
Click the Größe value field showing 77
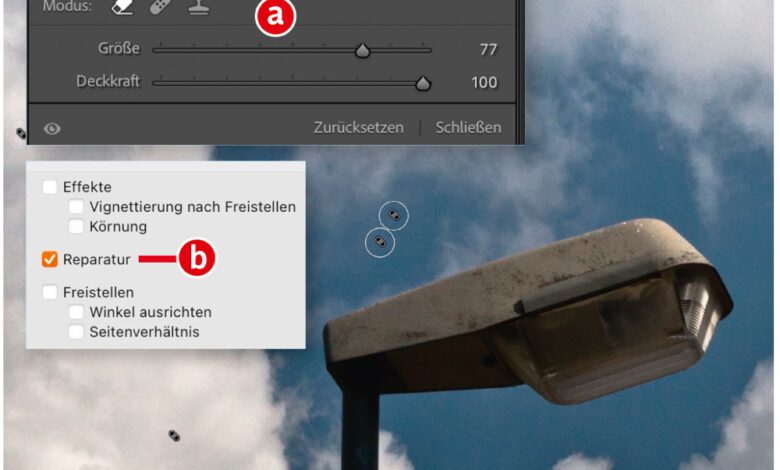point(487,50)
